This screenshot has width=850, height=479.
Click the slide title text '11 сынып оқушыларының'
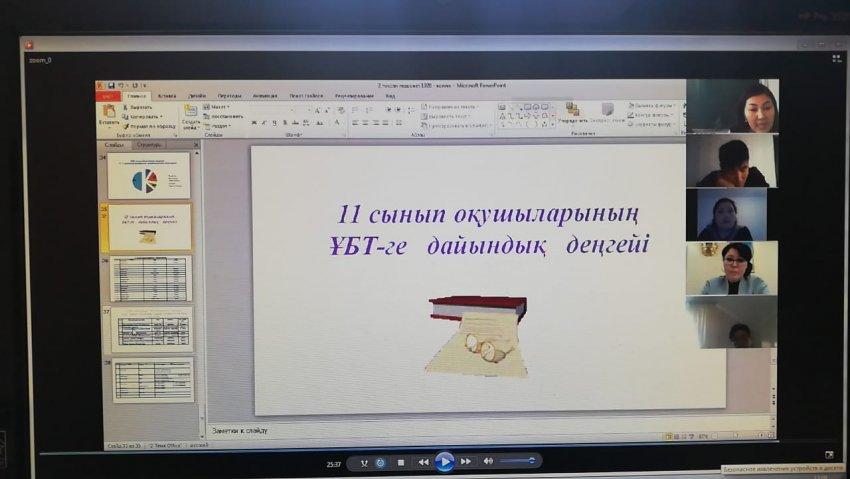[x=488, y=214]
